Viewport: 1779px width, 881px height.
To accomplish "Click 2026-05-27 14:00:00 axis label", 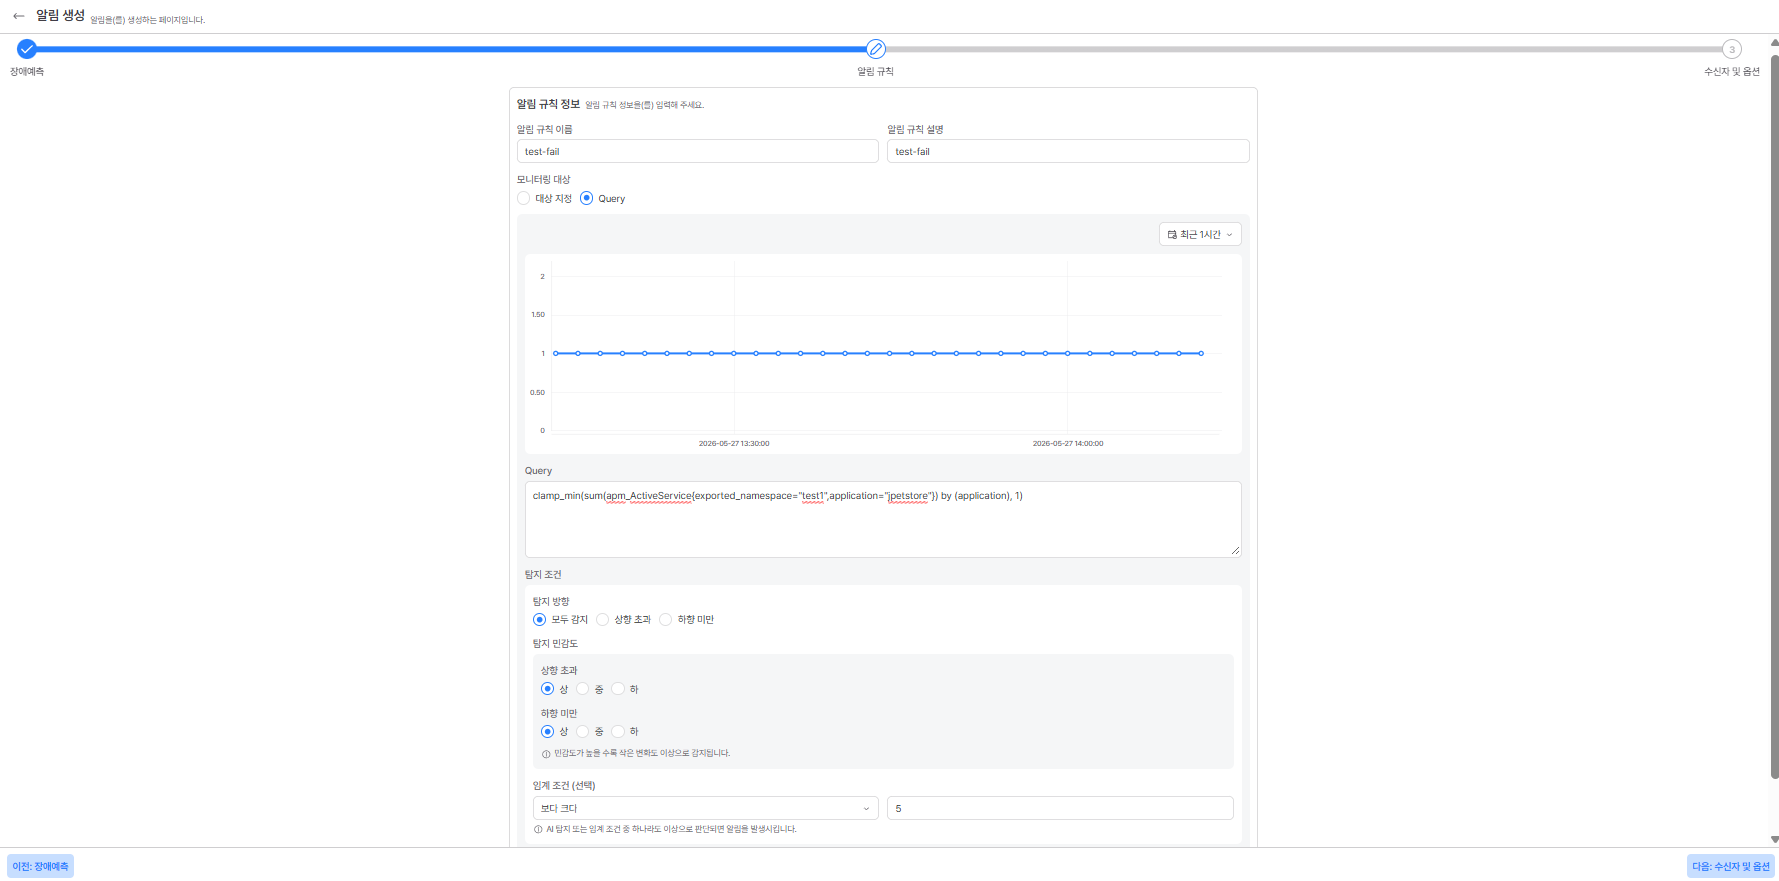I will [1068, 443].
